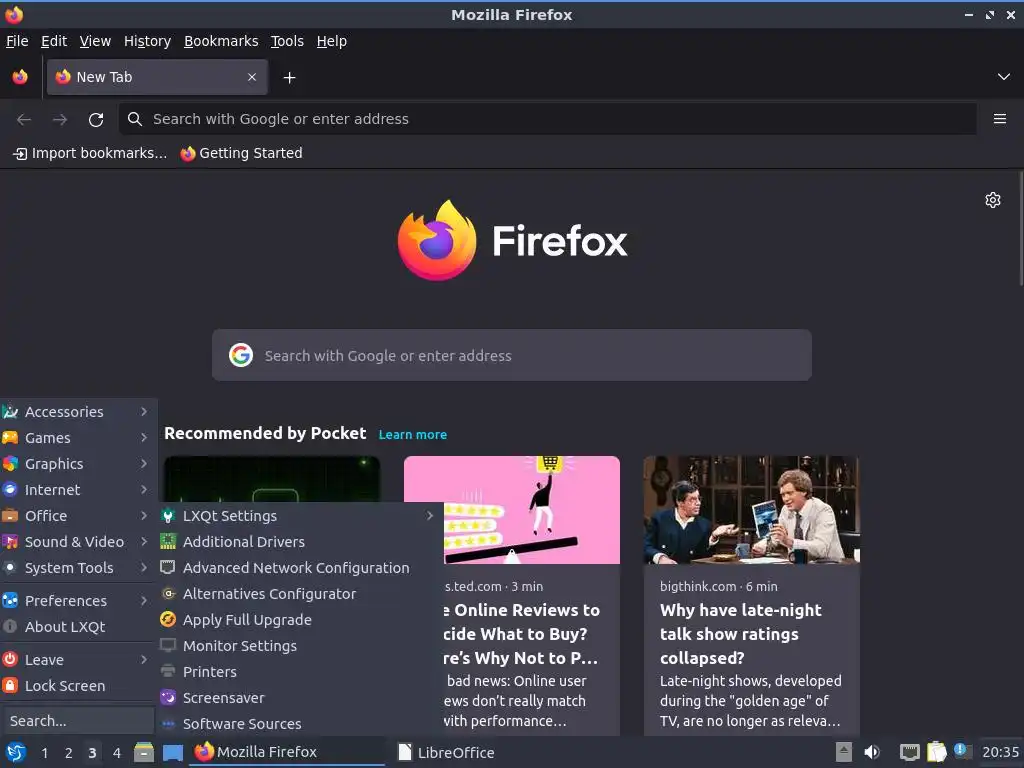
Task: Close the New Tab tab
Action: [252, 77]
